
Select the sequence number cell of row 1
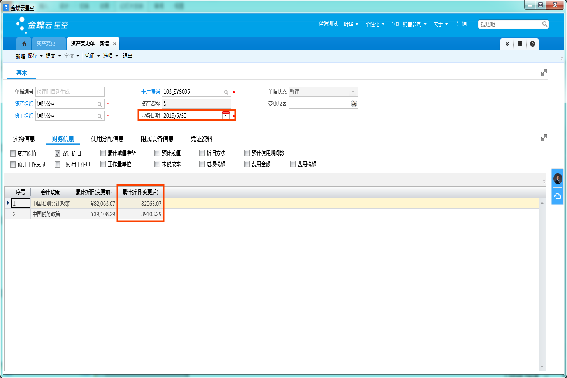pos(20,203)
